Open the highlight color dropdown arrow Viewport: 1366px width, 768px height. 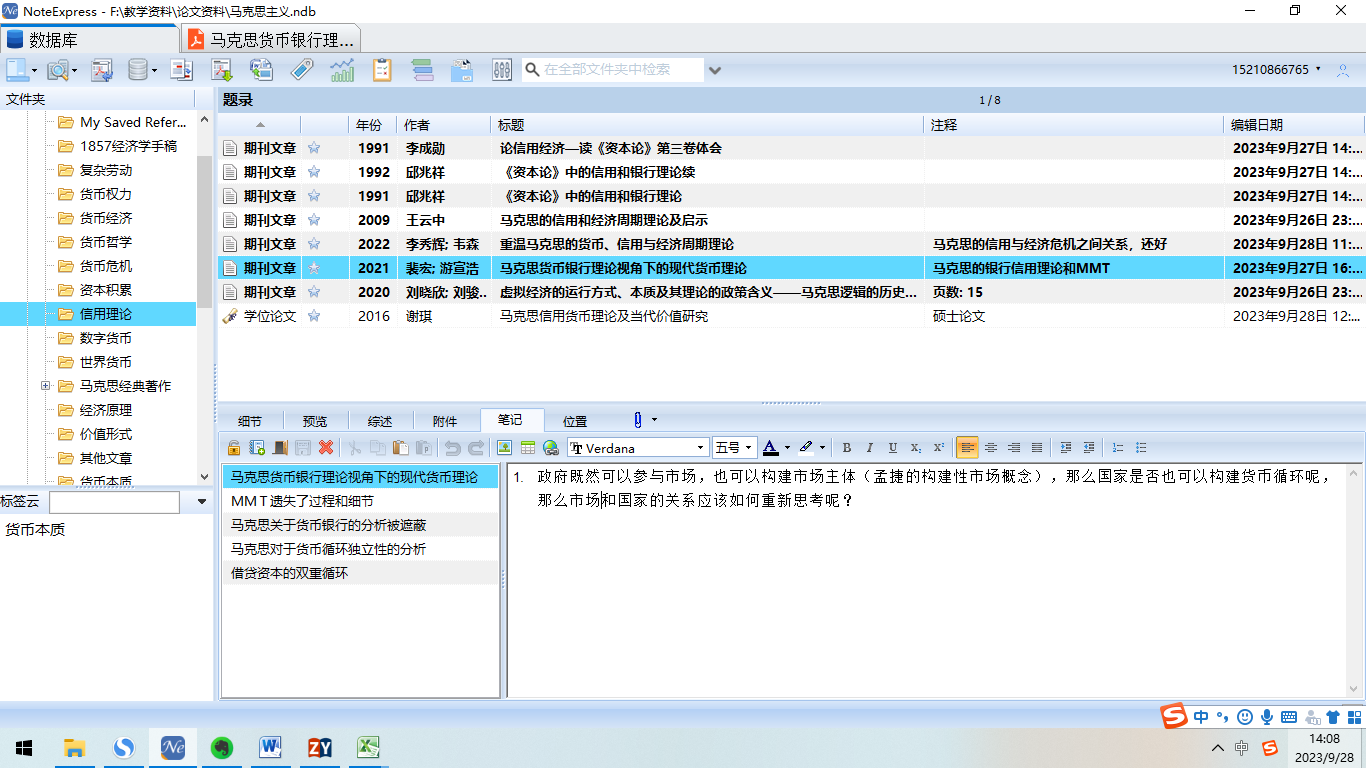click(823, 448)
